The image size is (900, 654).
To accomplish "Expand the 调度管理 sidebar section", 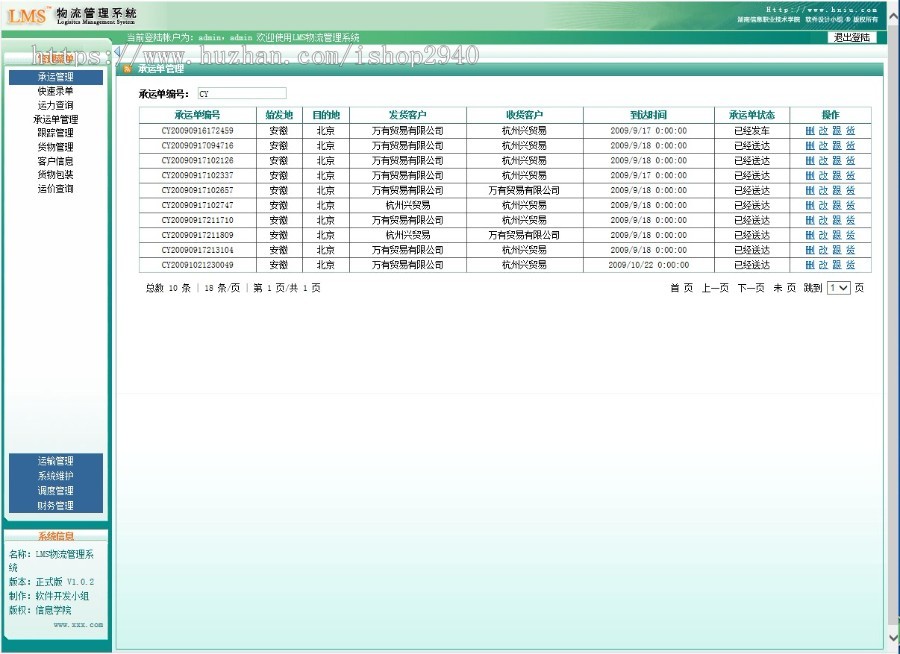I will click(x=56, y=490).
